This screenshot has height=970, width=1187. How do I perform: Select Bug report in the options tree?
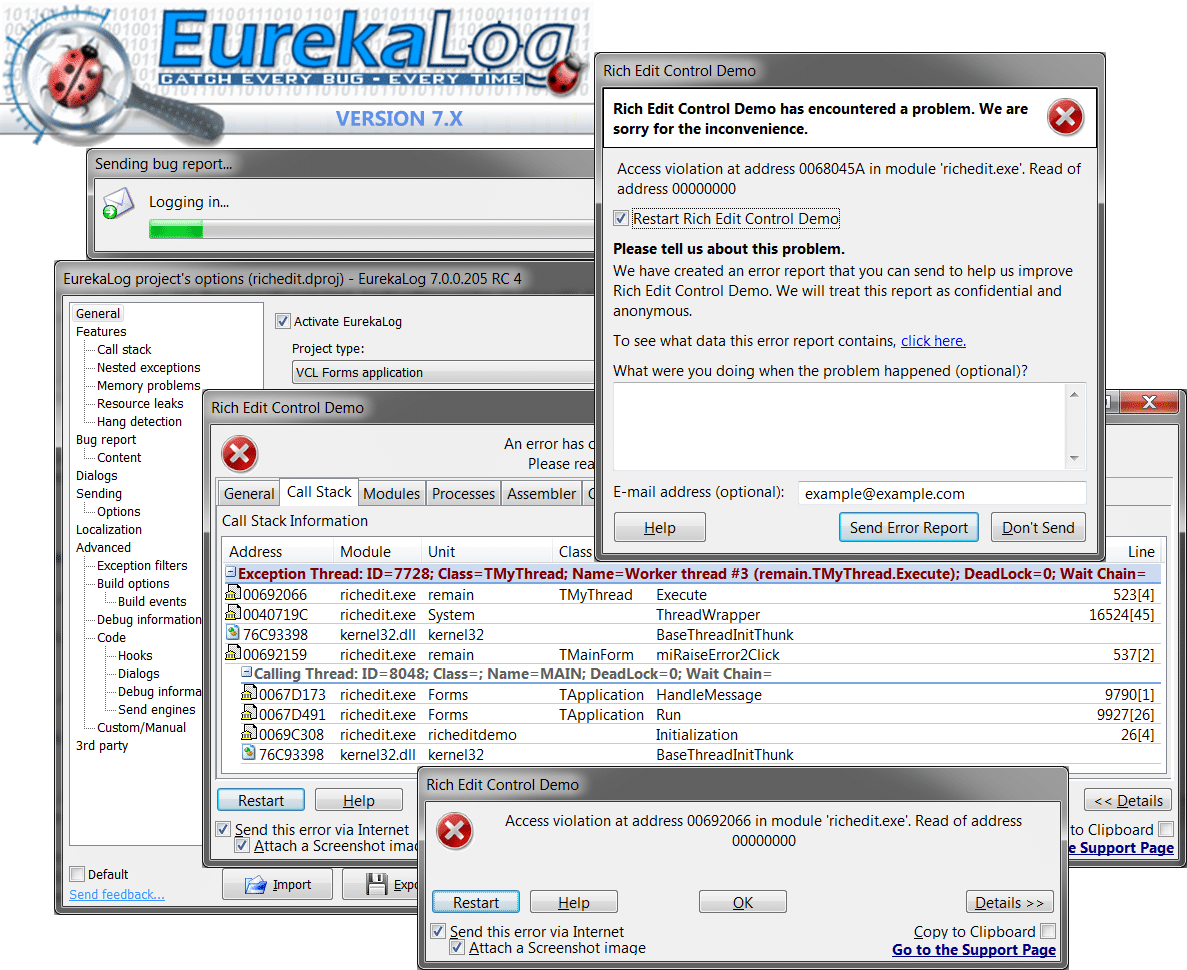[x=106, y=439]
